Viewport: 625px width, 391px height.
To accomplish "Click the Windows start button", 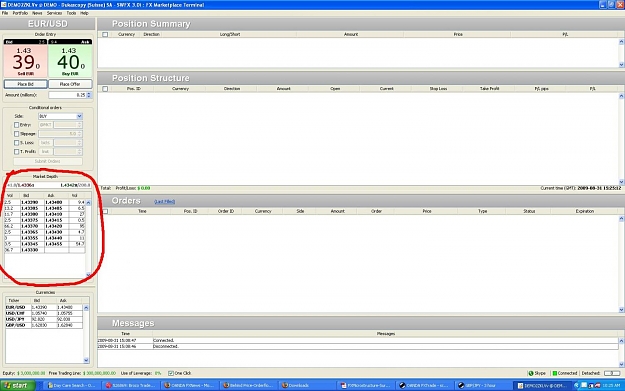I will [18, 385].
